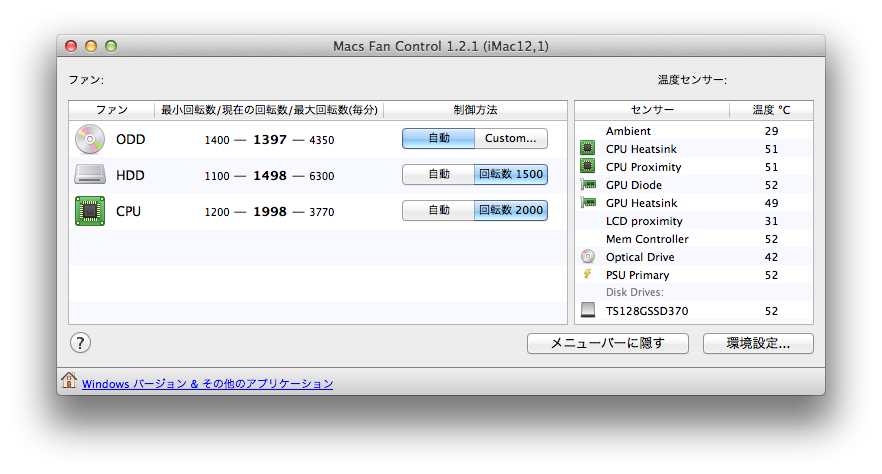Click the 温度 °C column header
The width and height of the screenshot is (882, 474).
771,110
